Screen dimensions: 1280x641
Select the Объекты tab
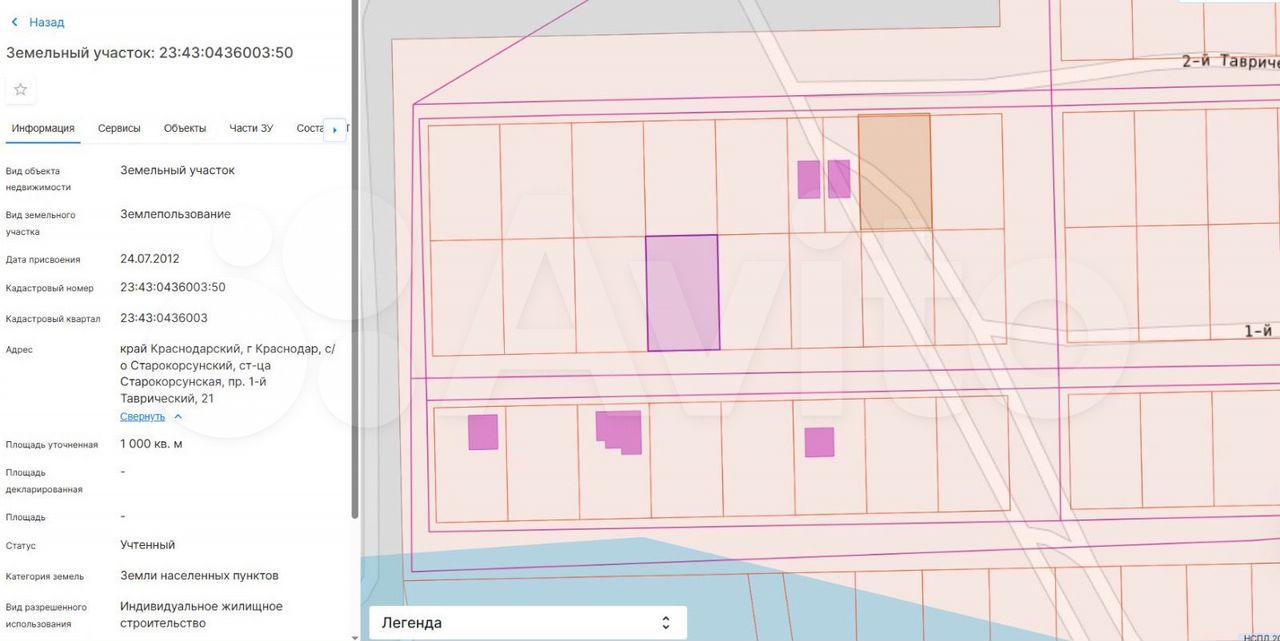185,128
